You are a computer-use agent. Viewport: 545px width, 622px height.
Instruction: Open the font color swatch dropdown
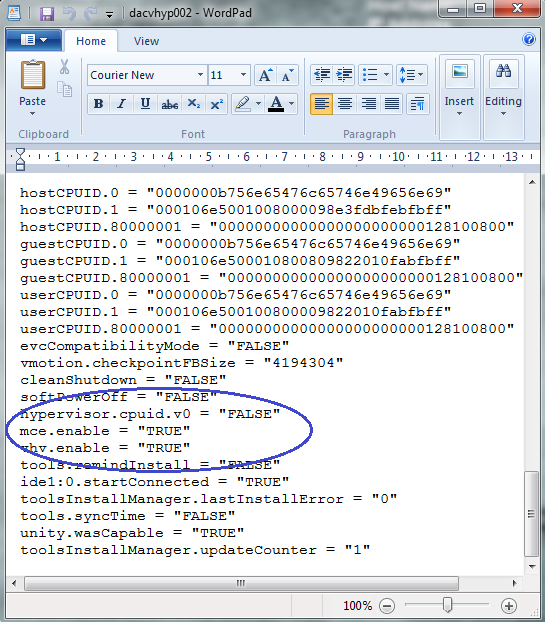coord(292,104)
